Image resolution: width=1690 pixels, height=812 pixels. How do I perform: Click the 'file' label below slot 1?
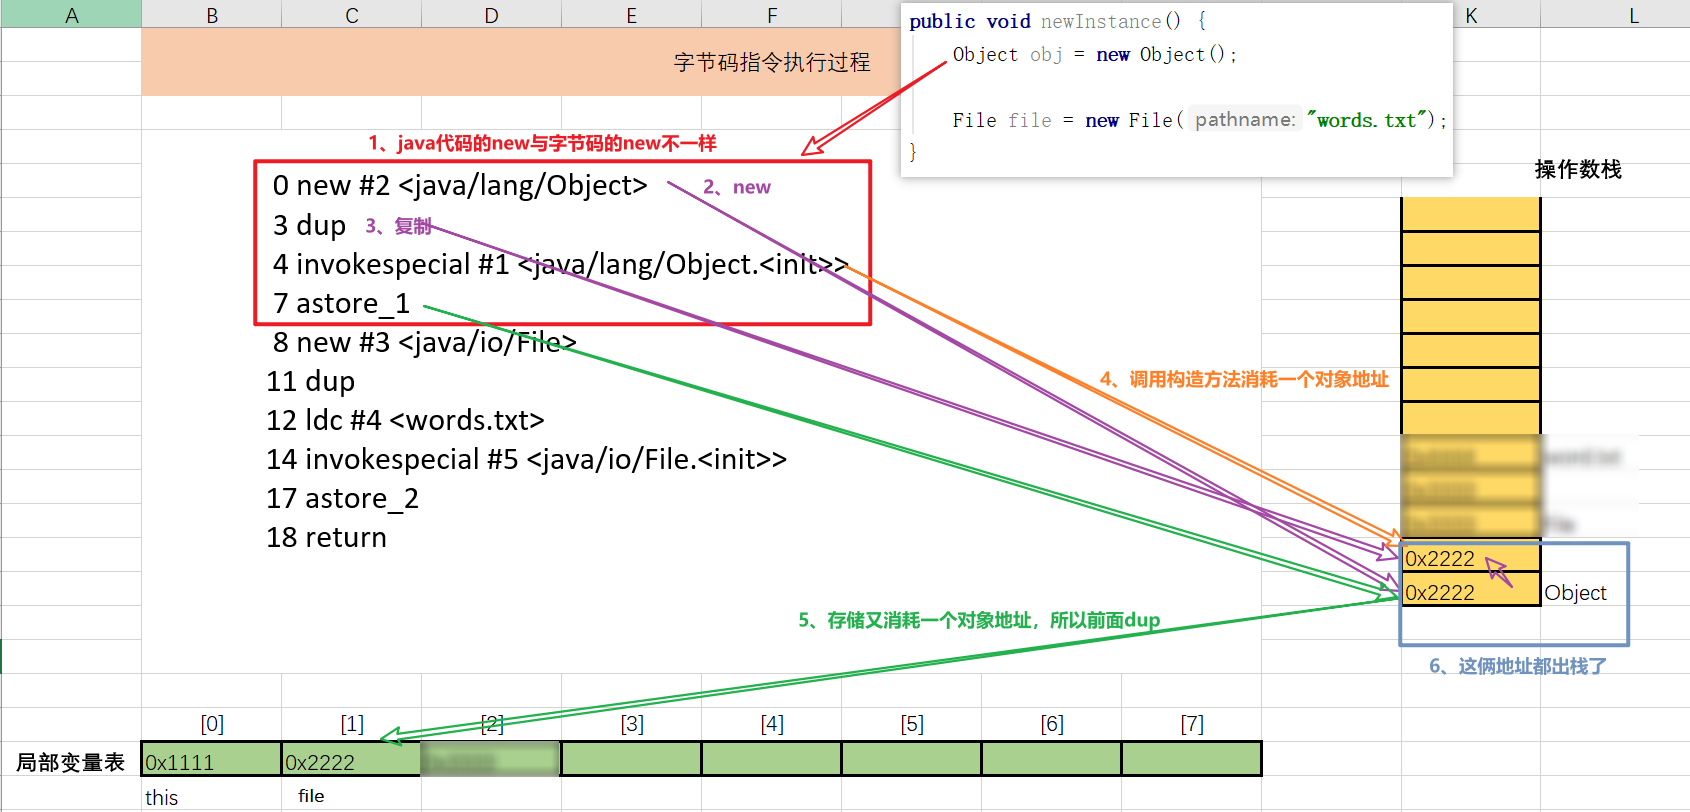point(311,796)
